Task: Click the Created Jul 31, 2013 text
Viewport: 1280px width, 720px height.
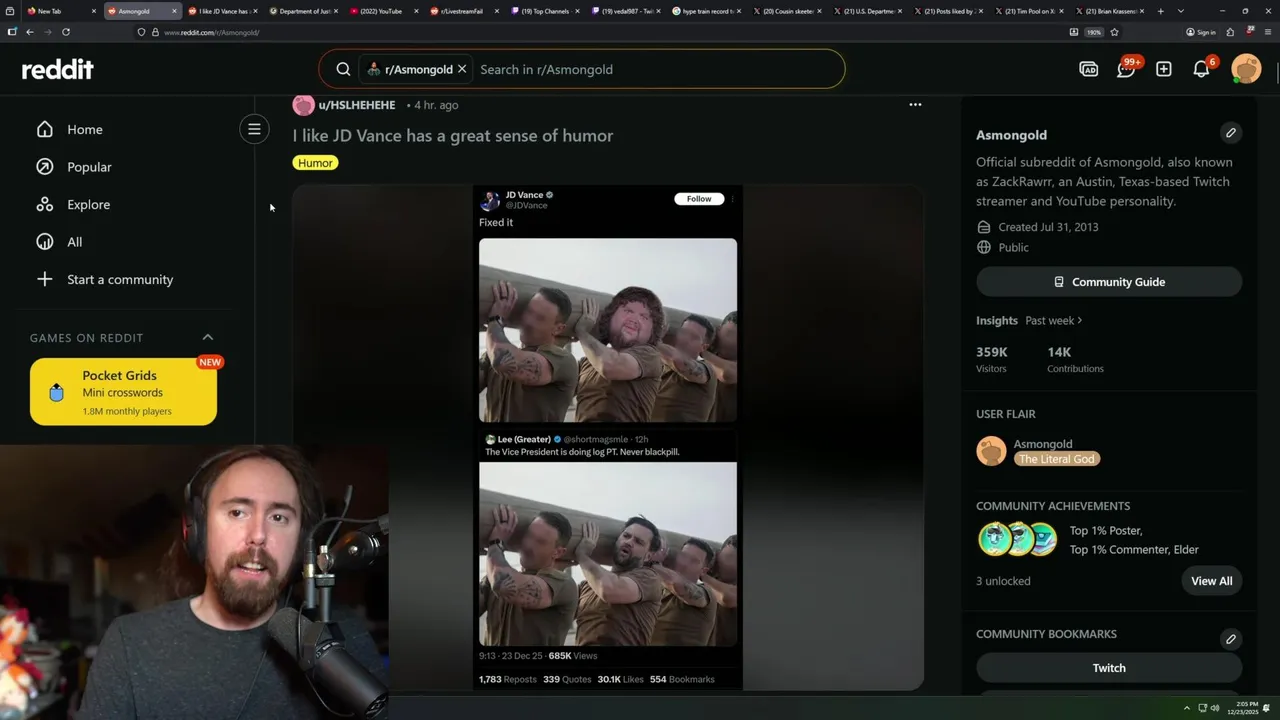Action: [1048, 227]
